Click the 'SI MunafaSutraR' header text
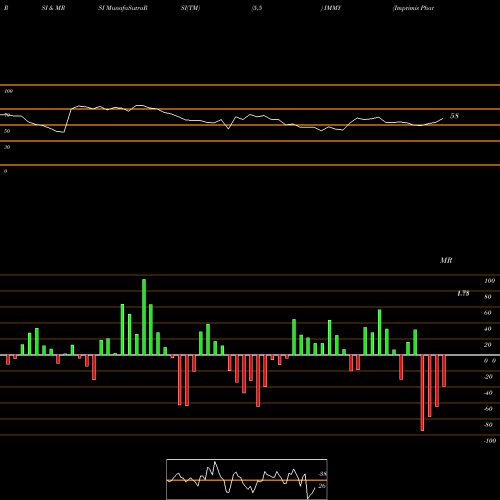 [123, 8]
